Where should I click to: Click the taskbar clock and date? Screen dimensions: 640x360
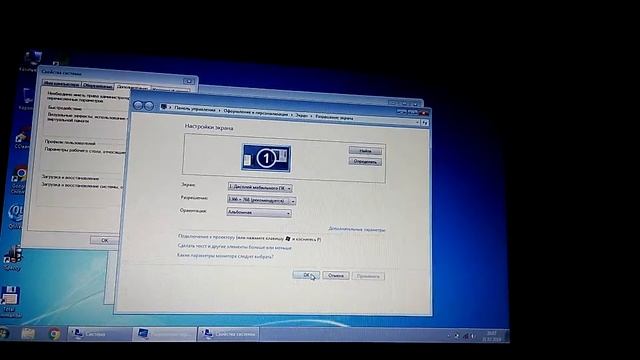(x=491, y=336)
